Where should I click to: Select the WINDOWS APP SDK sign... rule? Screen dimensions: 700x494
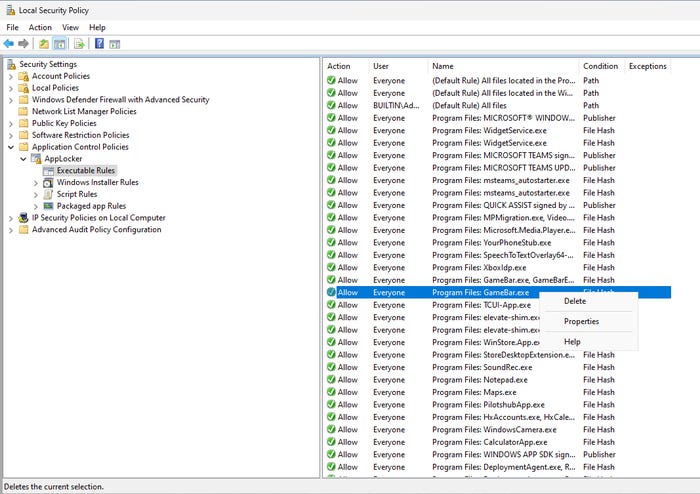click(x=504, y=455)
